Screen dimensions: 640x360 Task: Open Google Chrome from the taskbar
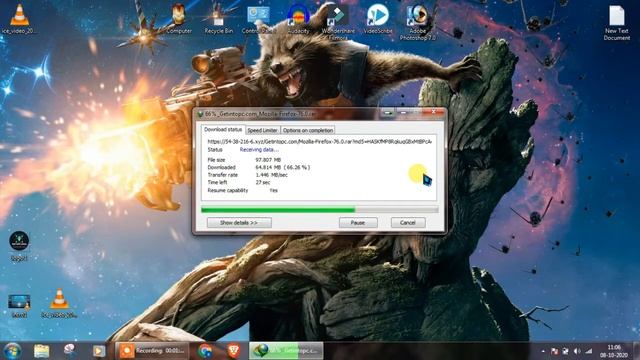click(x=205, y=351)
